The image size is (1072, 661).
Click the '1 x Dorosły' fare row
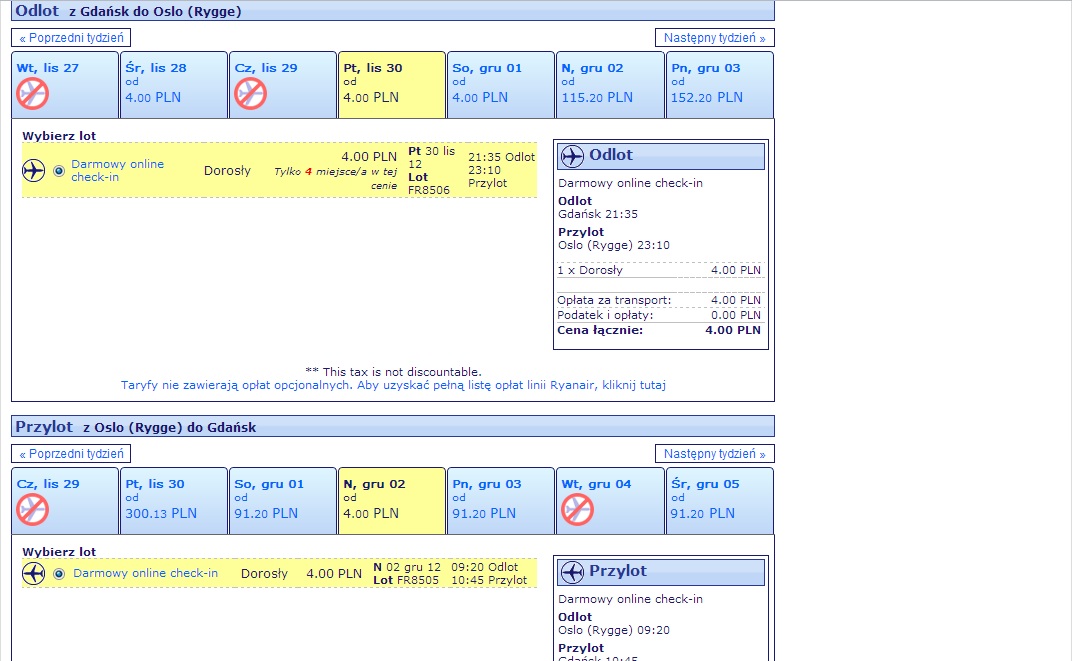(659, 270)
